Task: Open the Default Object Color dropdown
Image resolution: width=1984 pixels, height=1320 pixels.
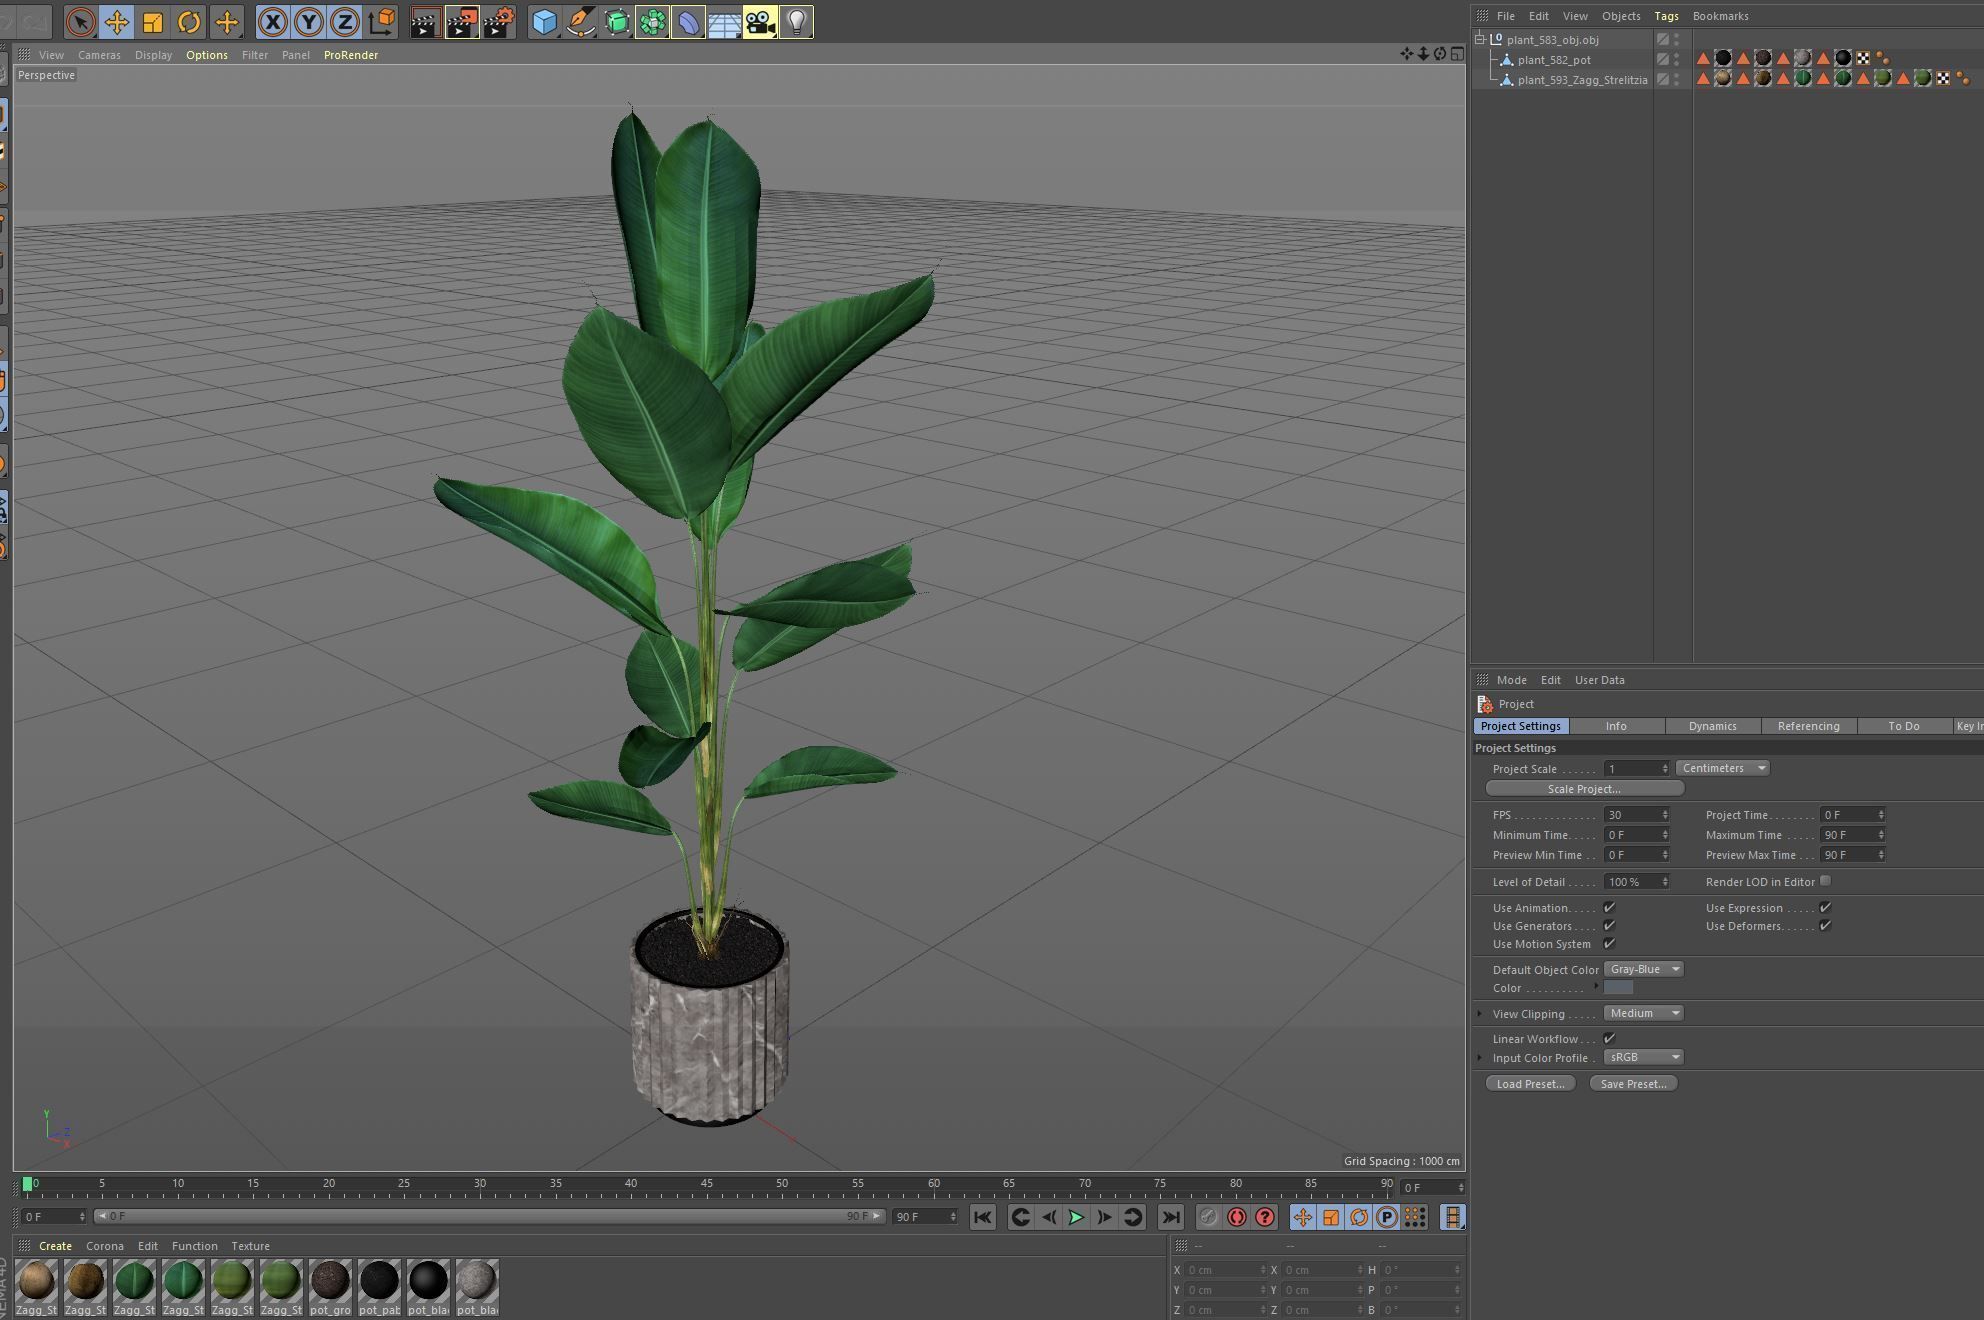Action: (1644, 969)
